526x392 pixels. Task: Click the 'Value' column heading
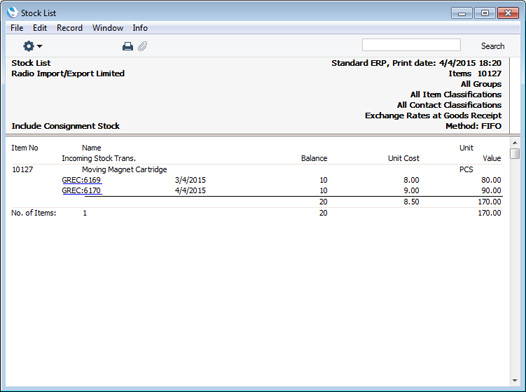pyautogui.click(x=492, y=158)
